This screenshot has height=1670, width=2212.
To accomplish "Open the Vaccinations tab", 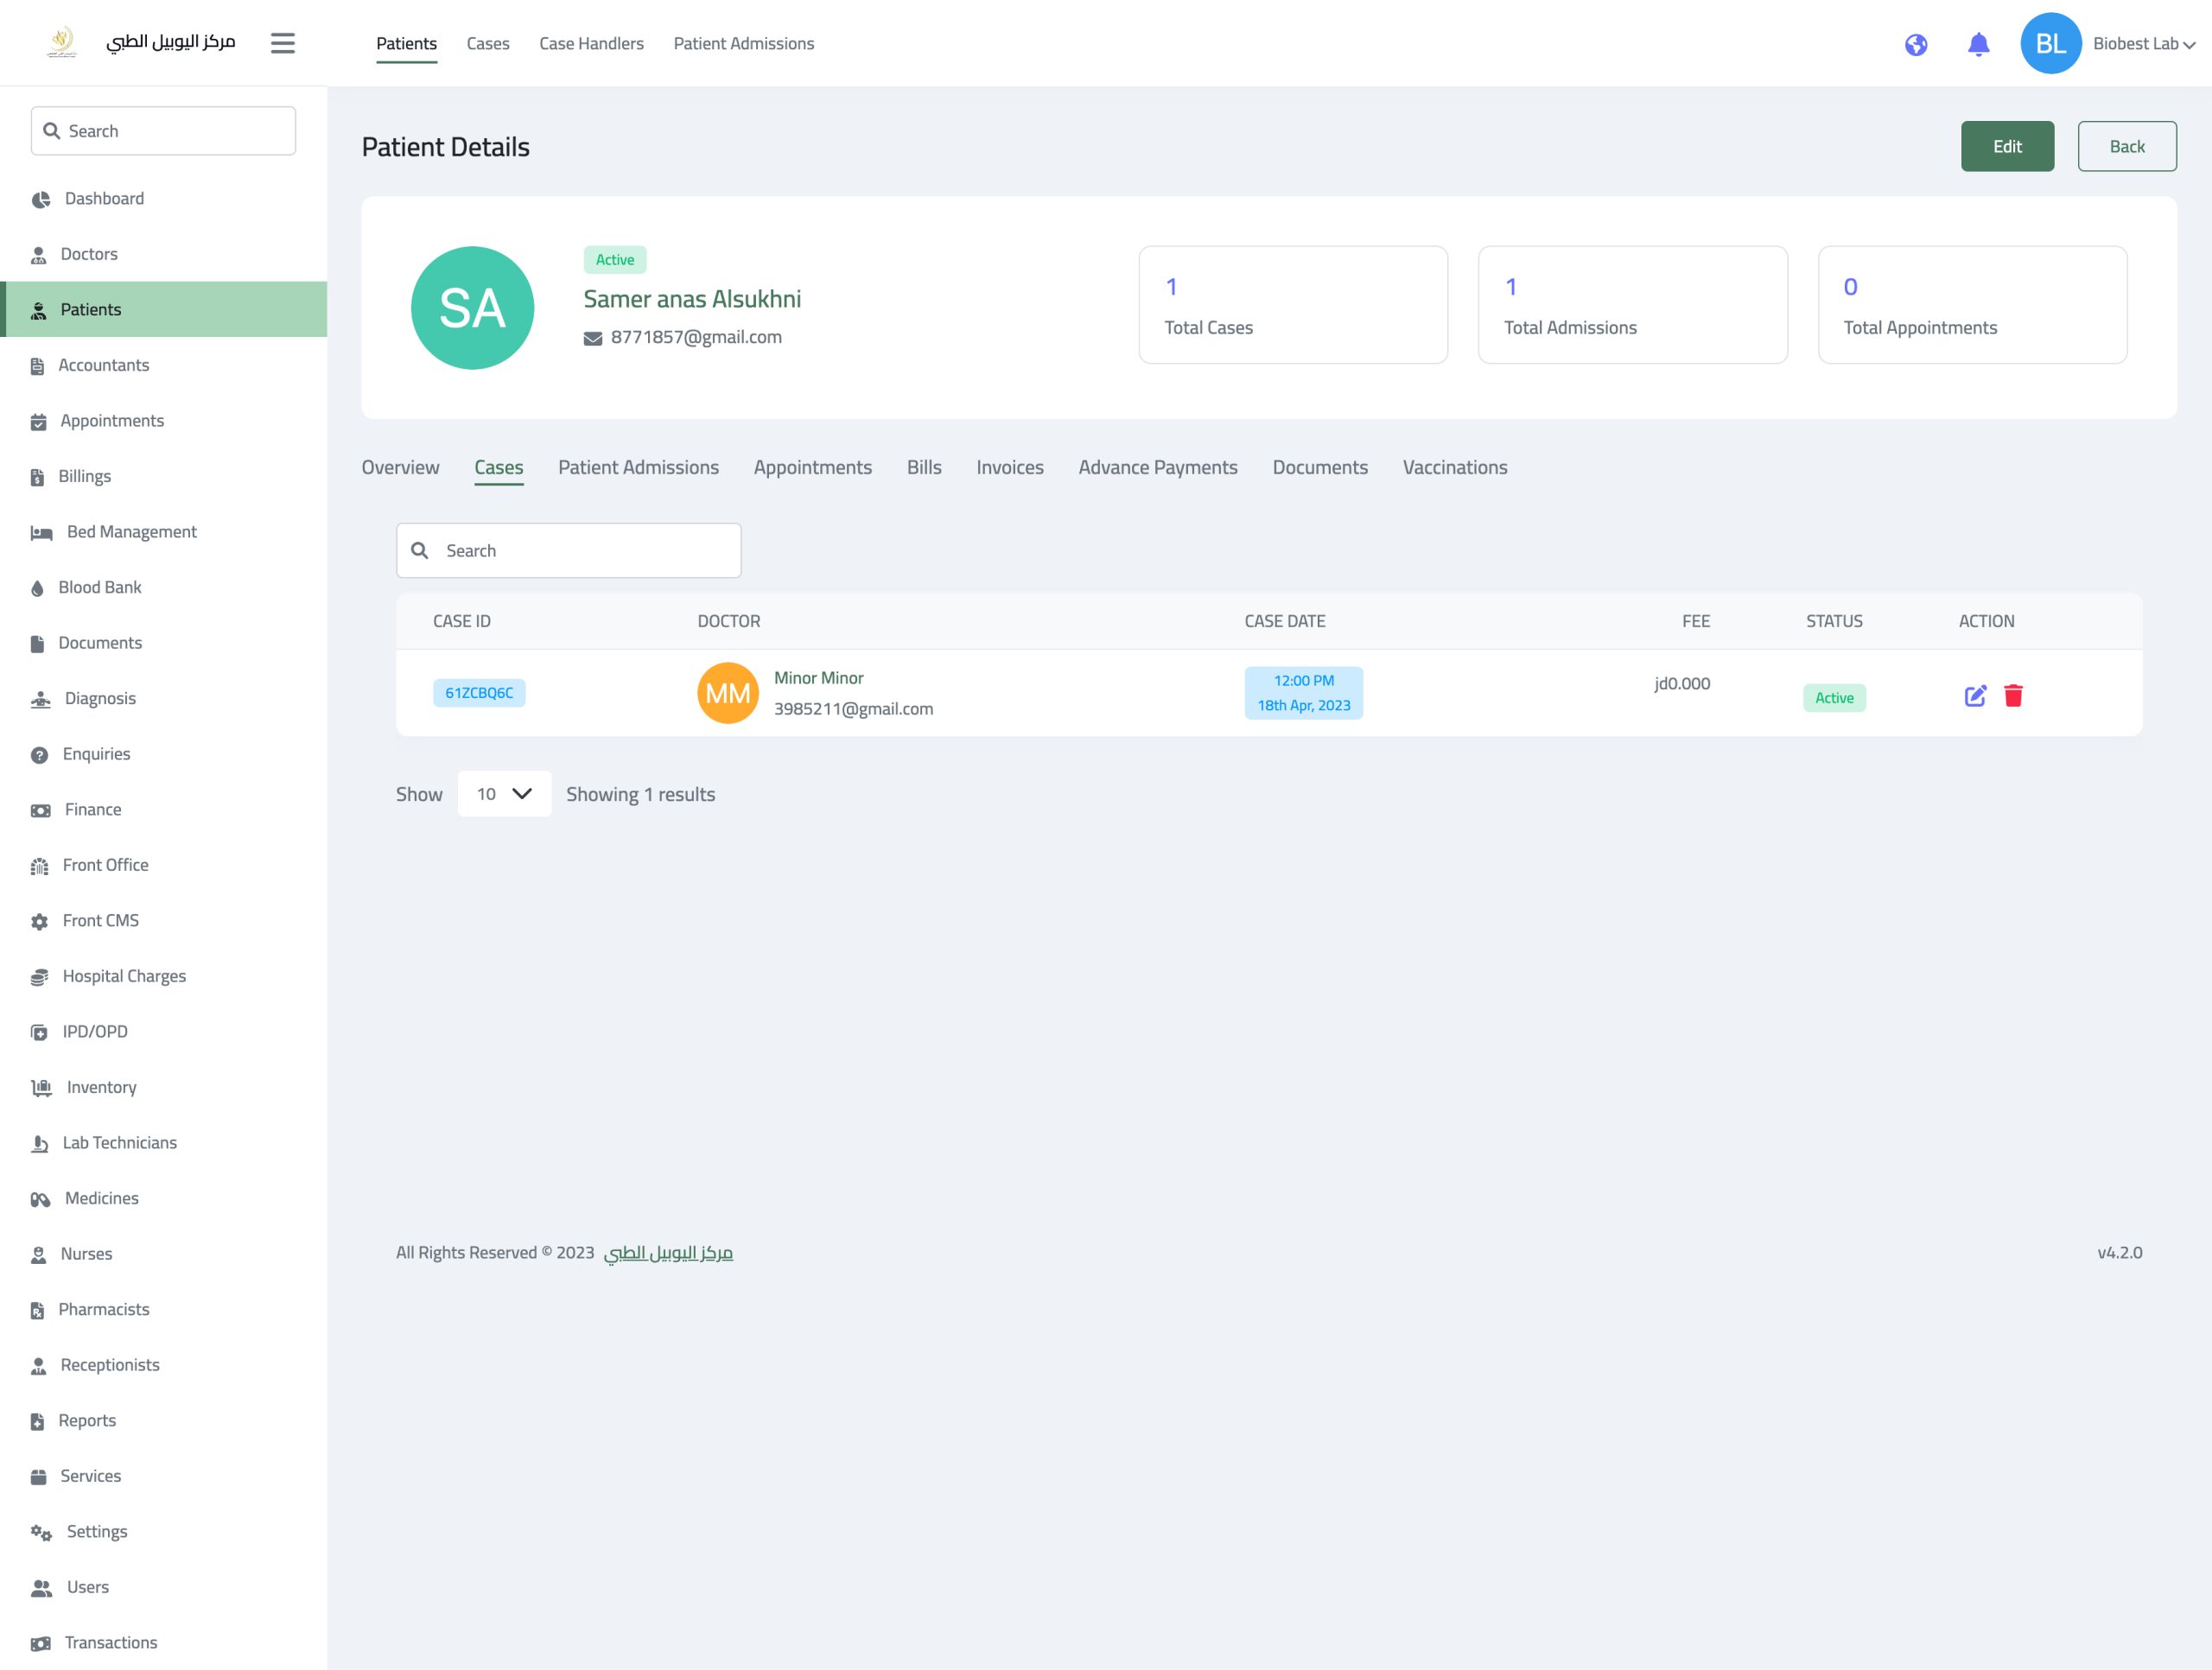I will (1454, 467).
